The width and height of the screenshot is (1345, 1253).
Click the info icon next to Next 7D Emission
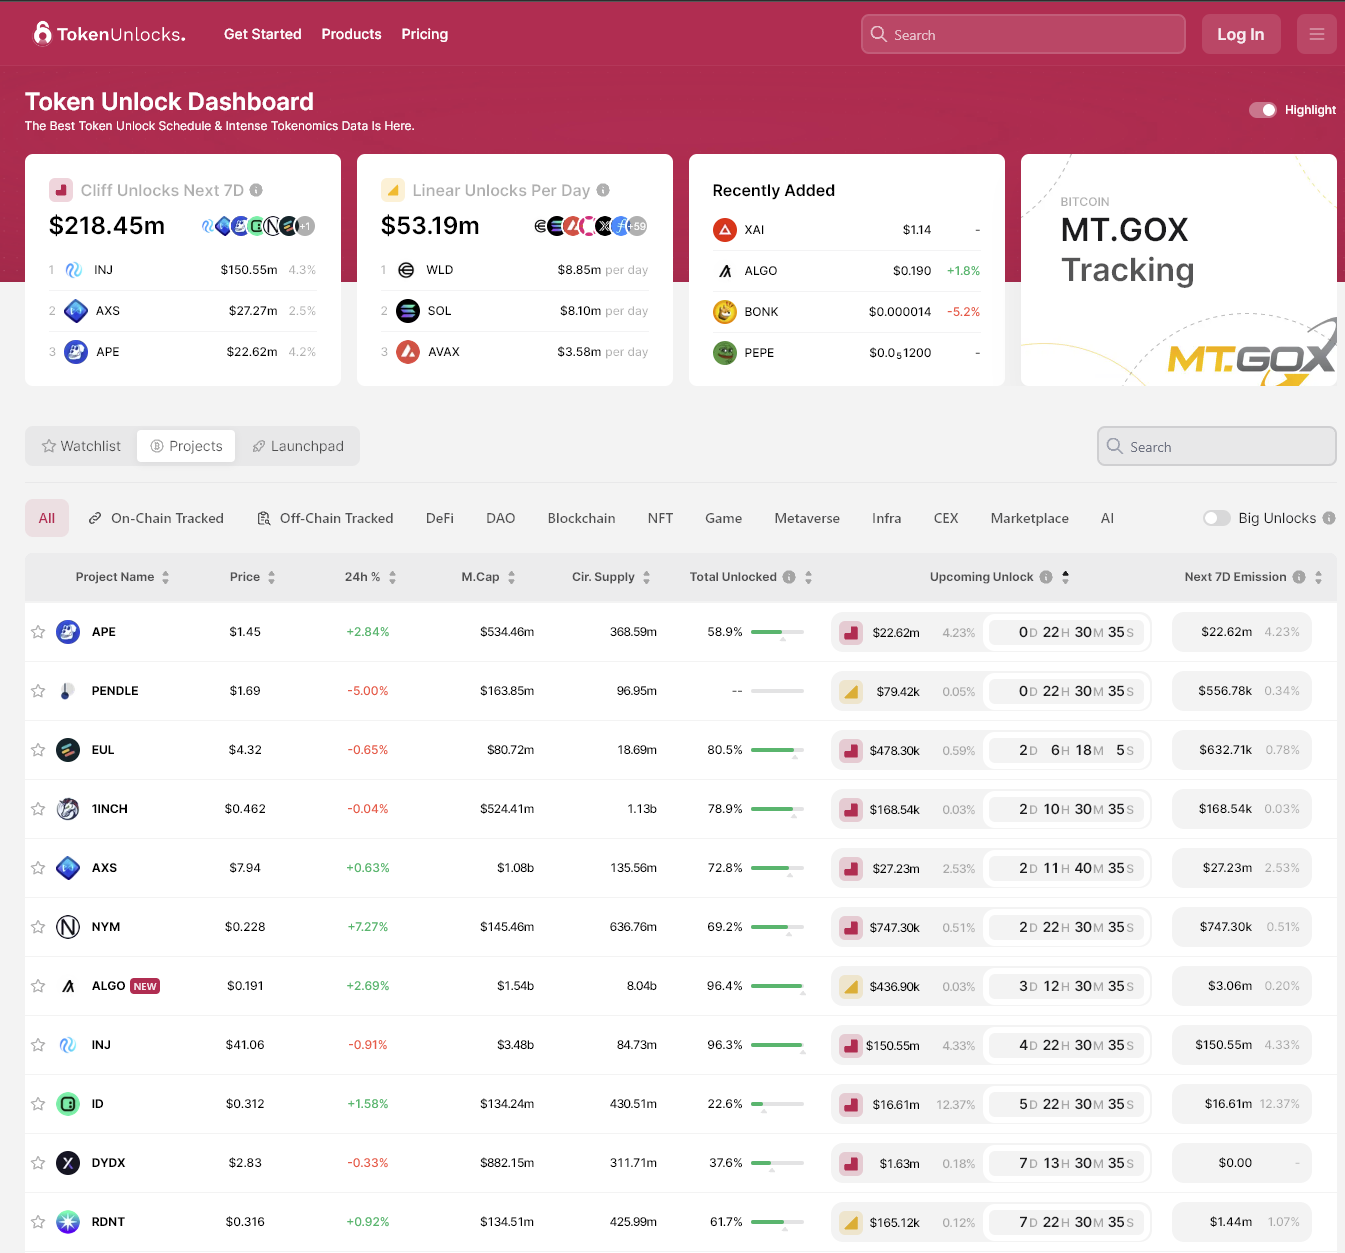pyautogui.click(x=1299, y=577)
